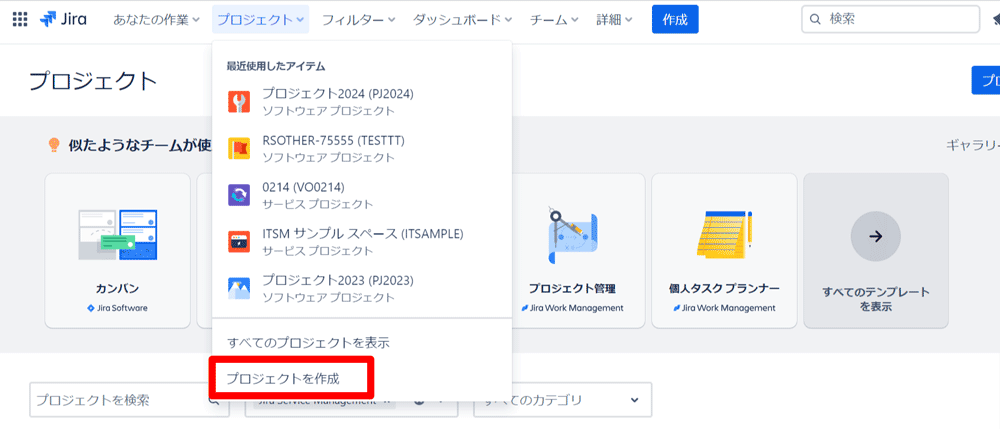This screenshot has height=429, width=1000.
Task: Click the compass blueprint illustration
Action: pyautogui.click(x=572, y=235)
